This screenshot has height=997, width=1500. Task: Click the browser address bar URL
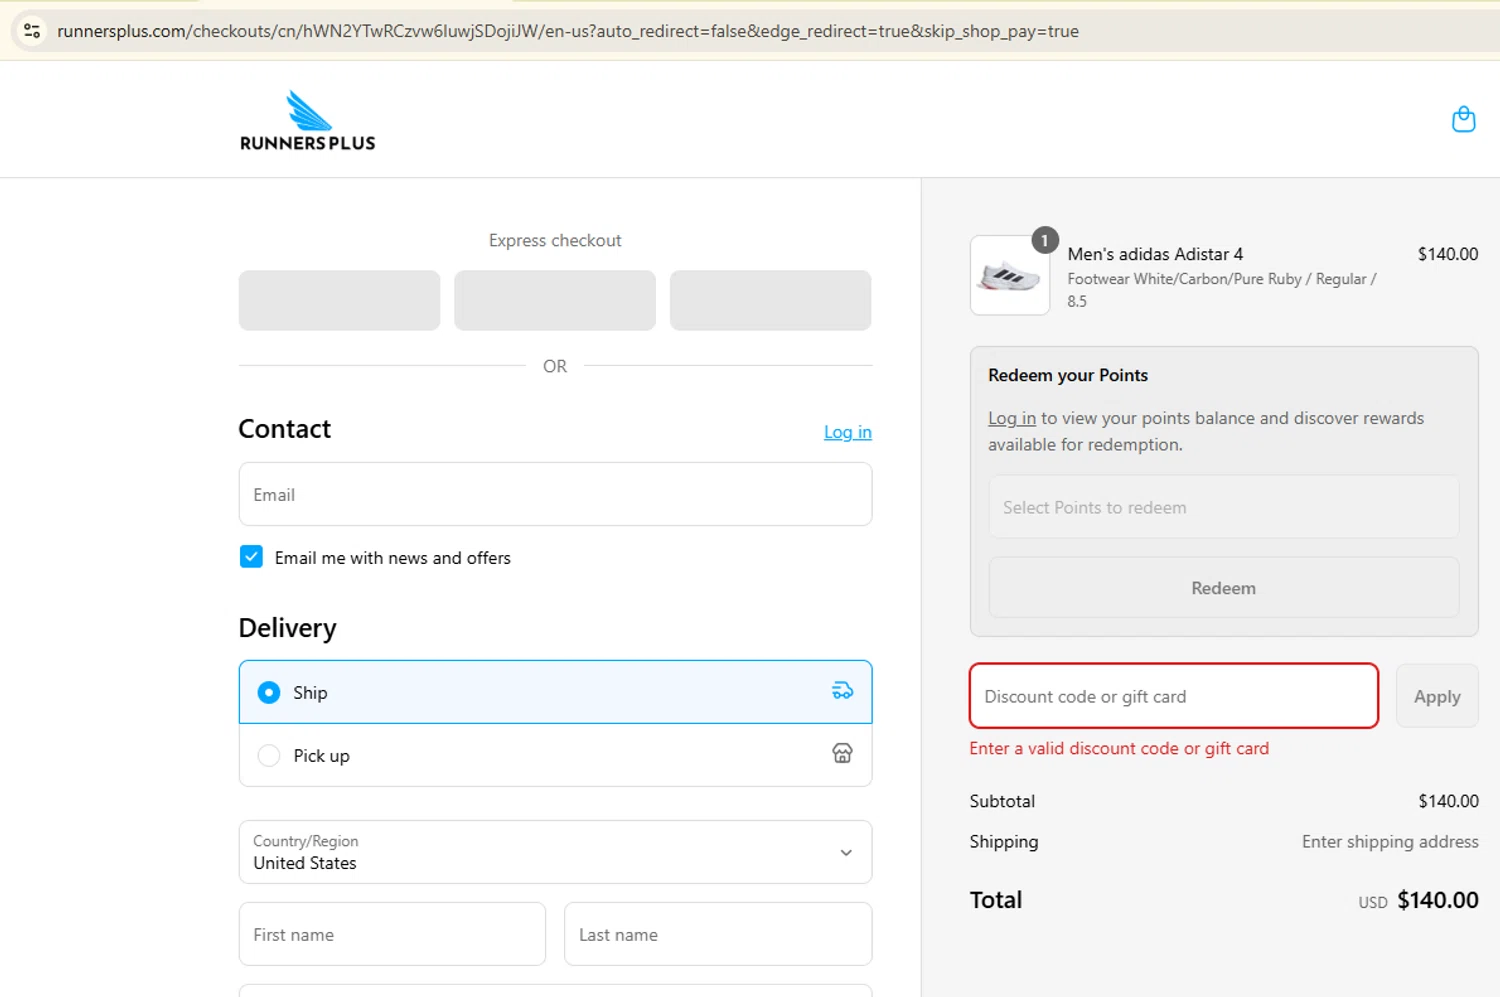coord(568,31)
